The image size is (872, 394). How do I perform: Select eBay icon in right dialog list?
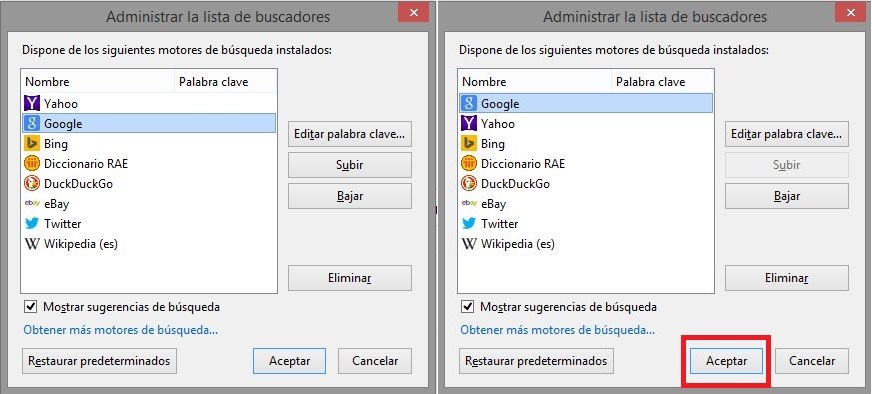(x=469, y=204)
